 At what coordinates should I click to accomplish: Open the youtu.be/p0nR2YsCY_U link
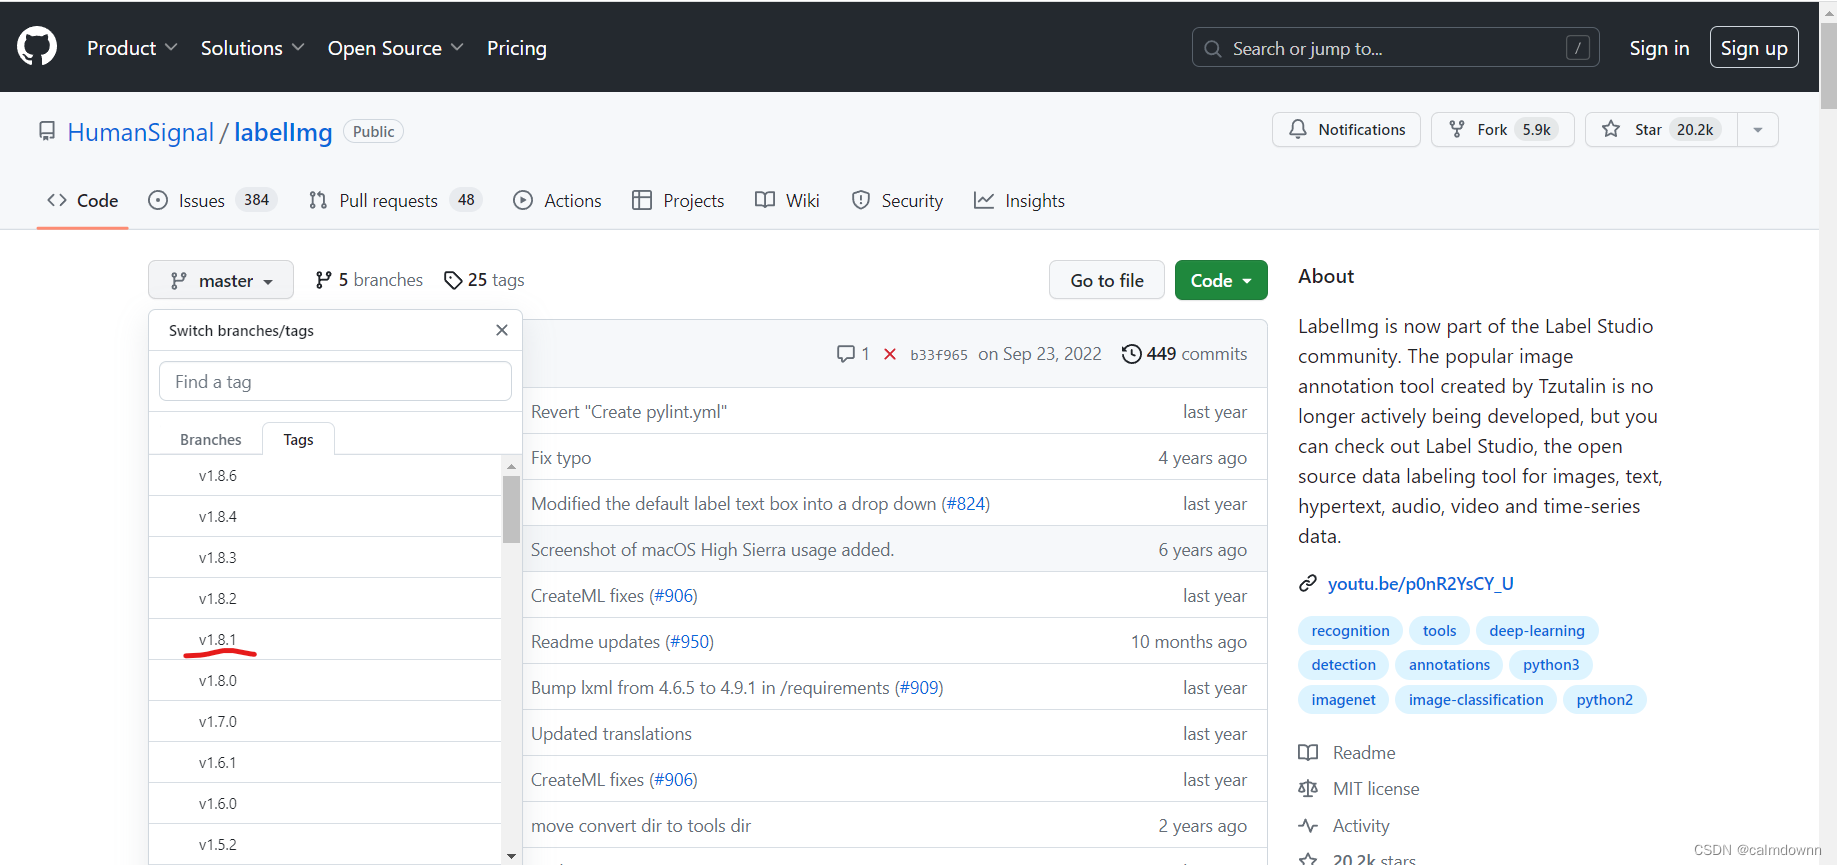coord(1420,583)
